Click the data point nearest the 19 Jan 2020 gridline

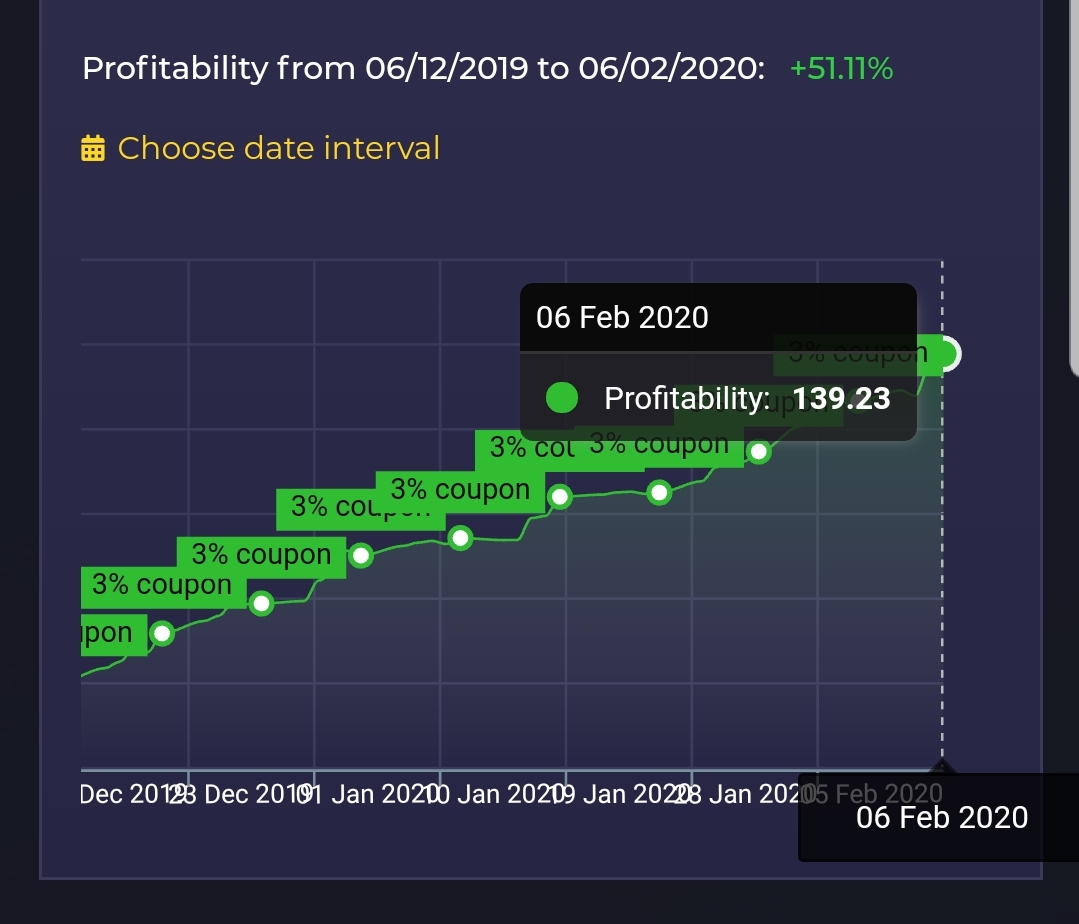(x=560, y=496)
